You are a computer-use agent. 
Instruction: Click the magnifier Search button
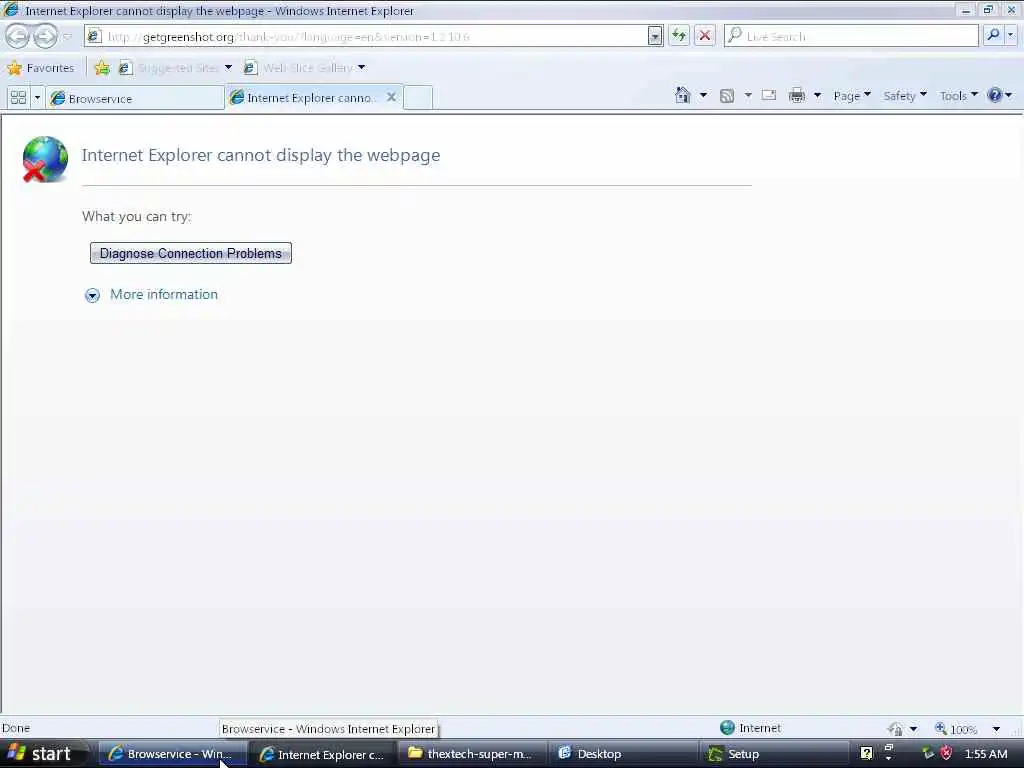pyautogui.click(x=993, y=35)
